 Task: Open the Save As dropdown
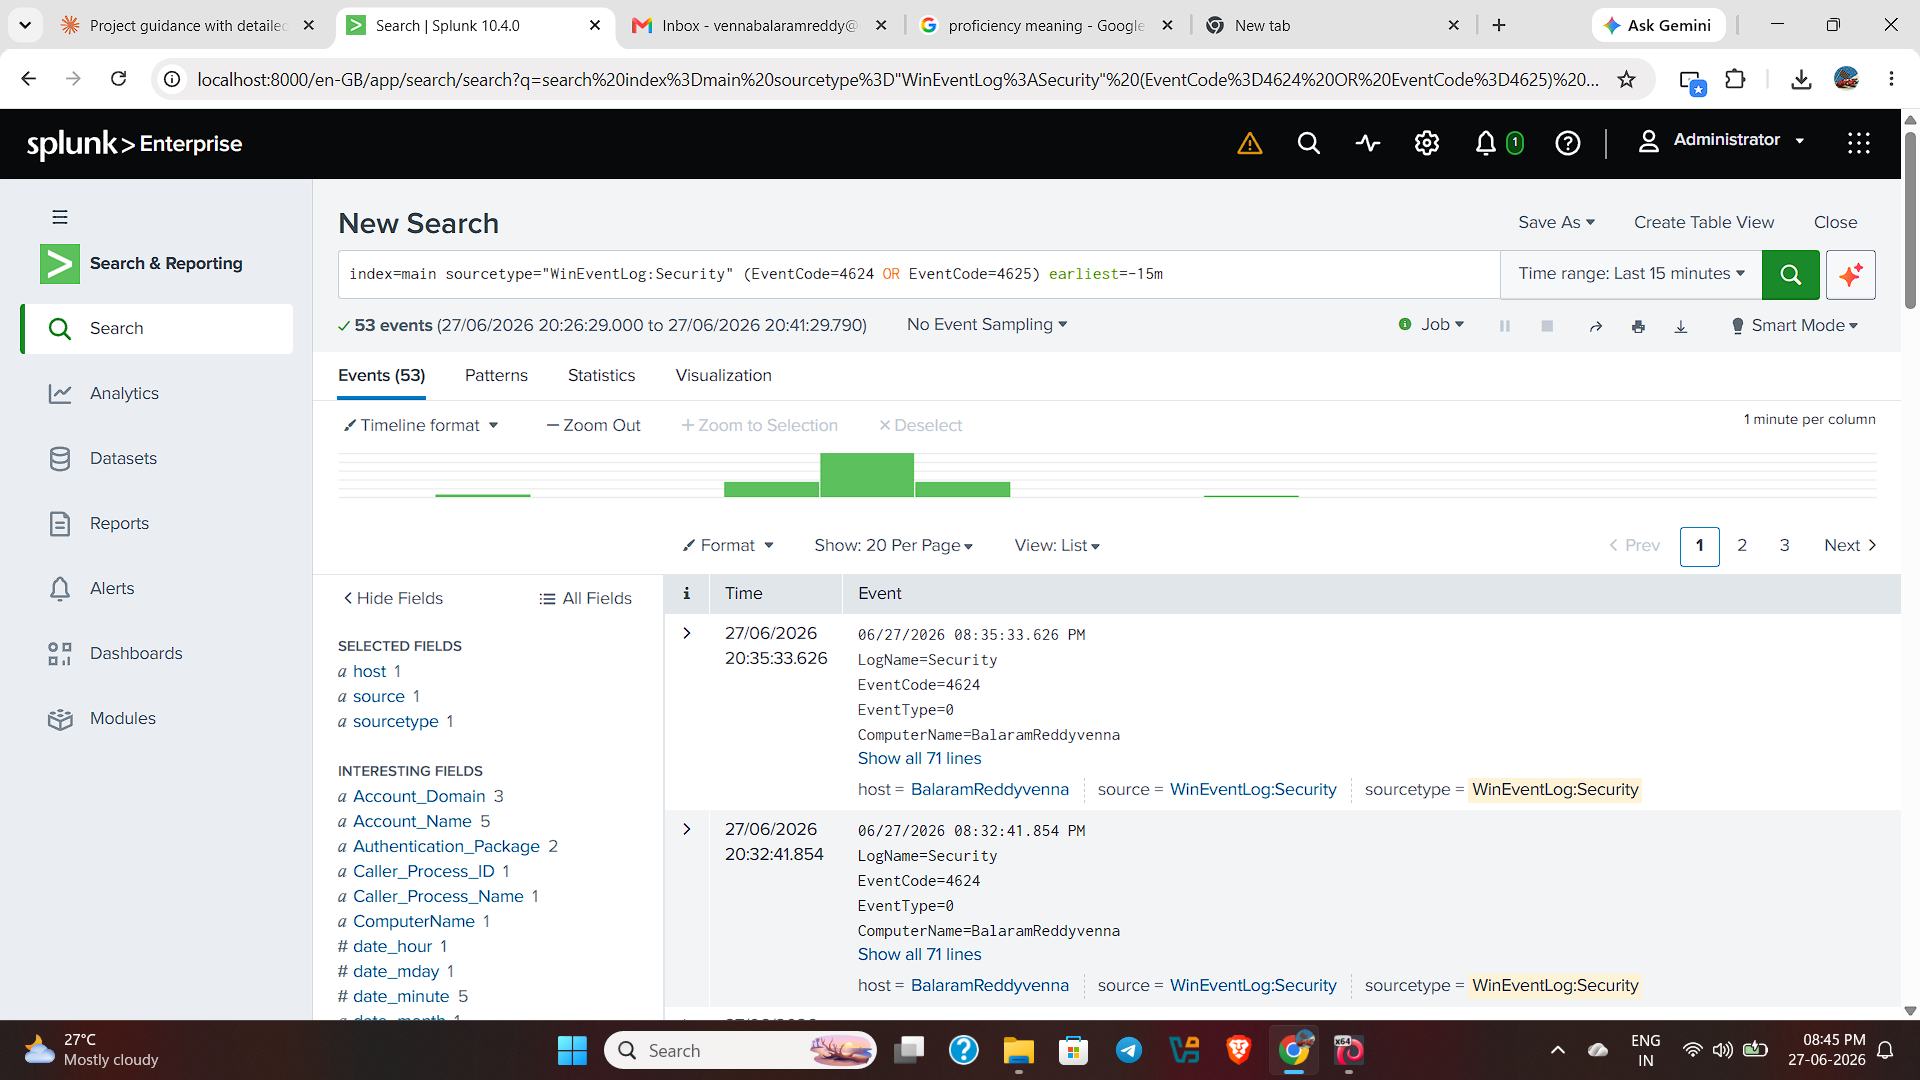[x=1556, y=222]
